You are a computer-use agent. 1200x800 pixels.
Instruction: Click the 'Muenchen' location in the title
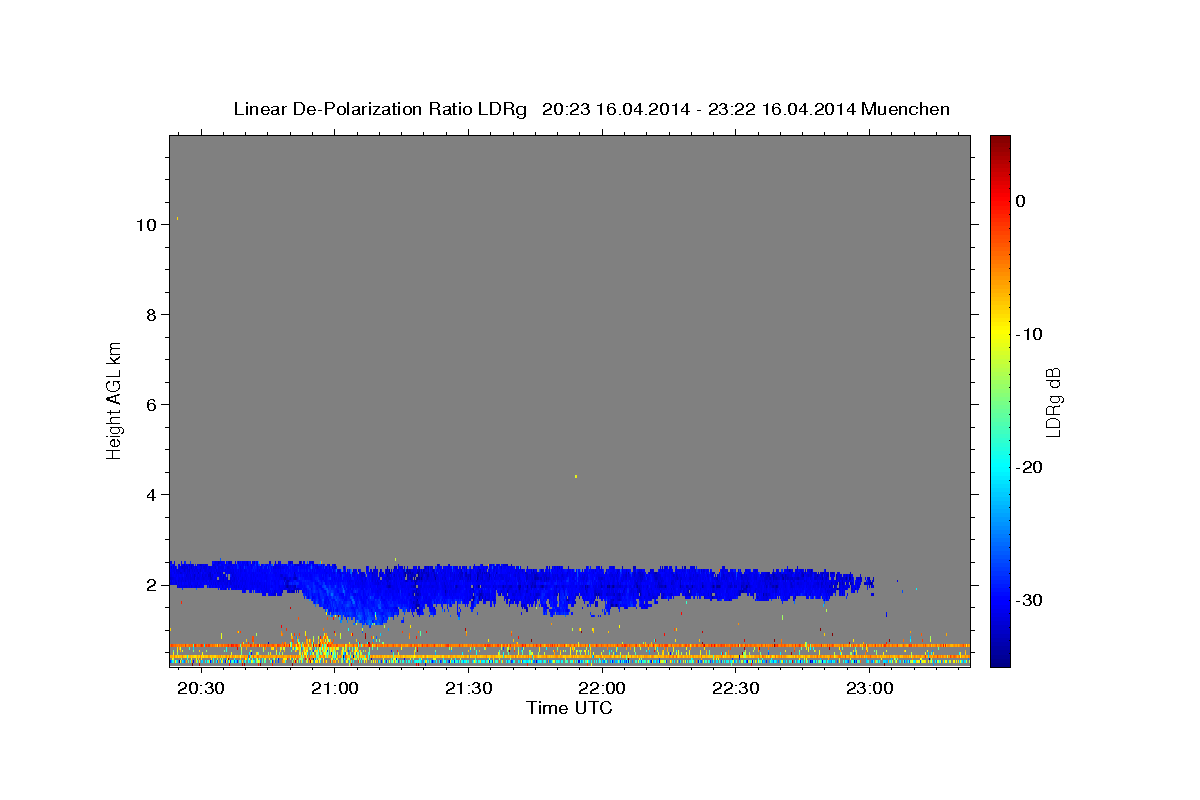pyautogui.click(x=906, y=109)
